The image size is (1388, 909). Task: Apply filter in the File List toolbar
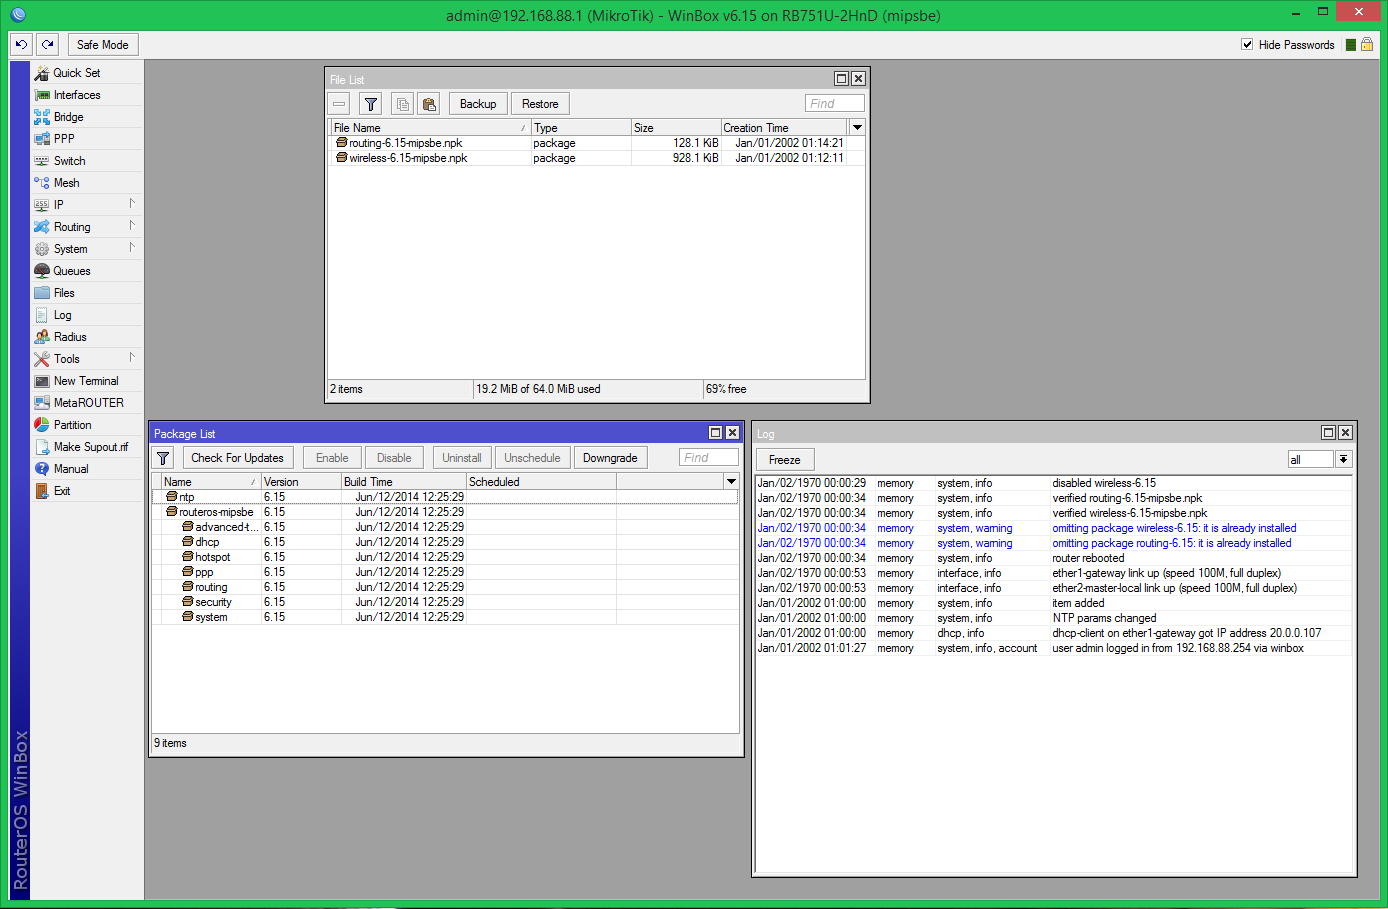click(370, 103)
